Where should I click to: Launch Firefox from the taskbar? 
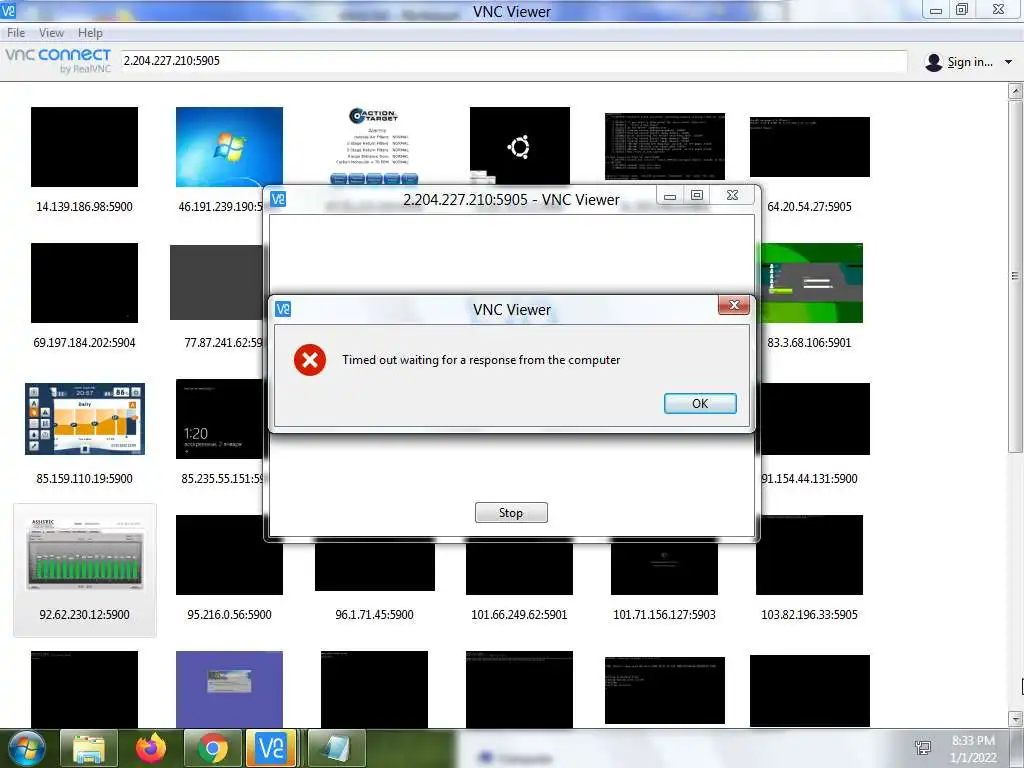coord(151,748)
